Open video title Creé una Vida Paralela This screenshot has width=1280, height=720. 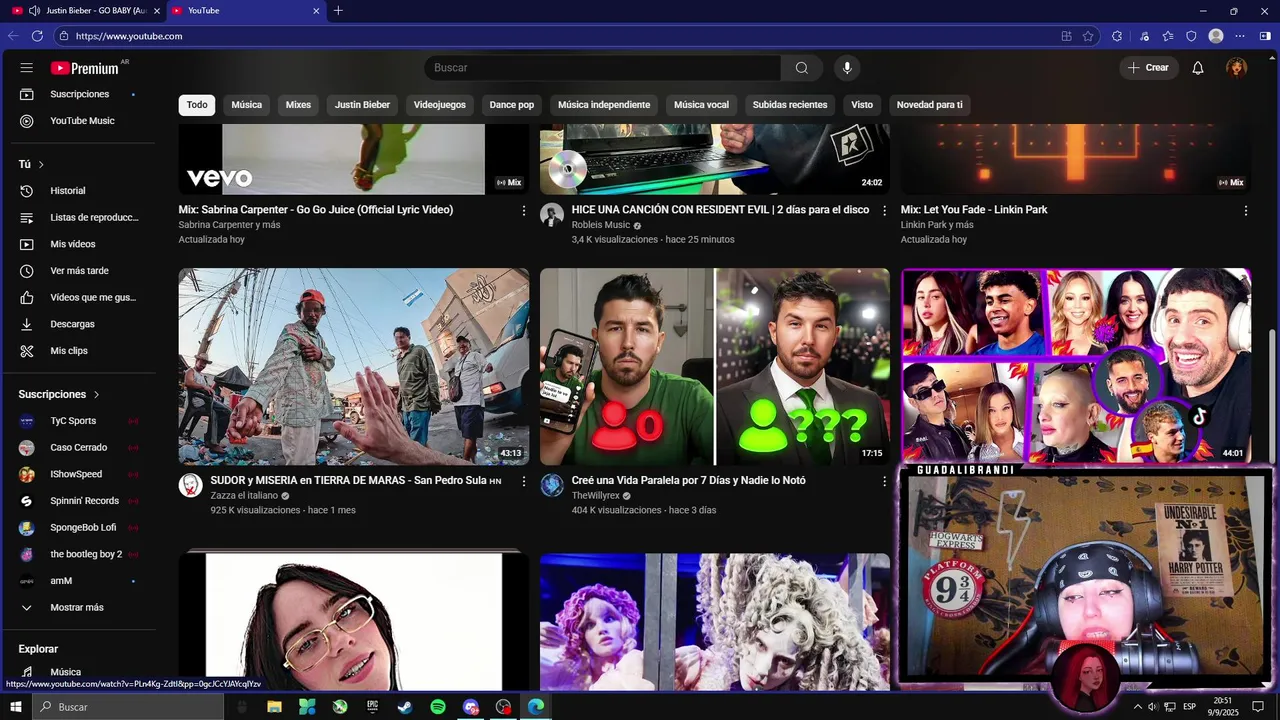tap(688, 481)
